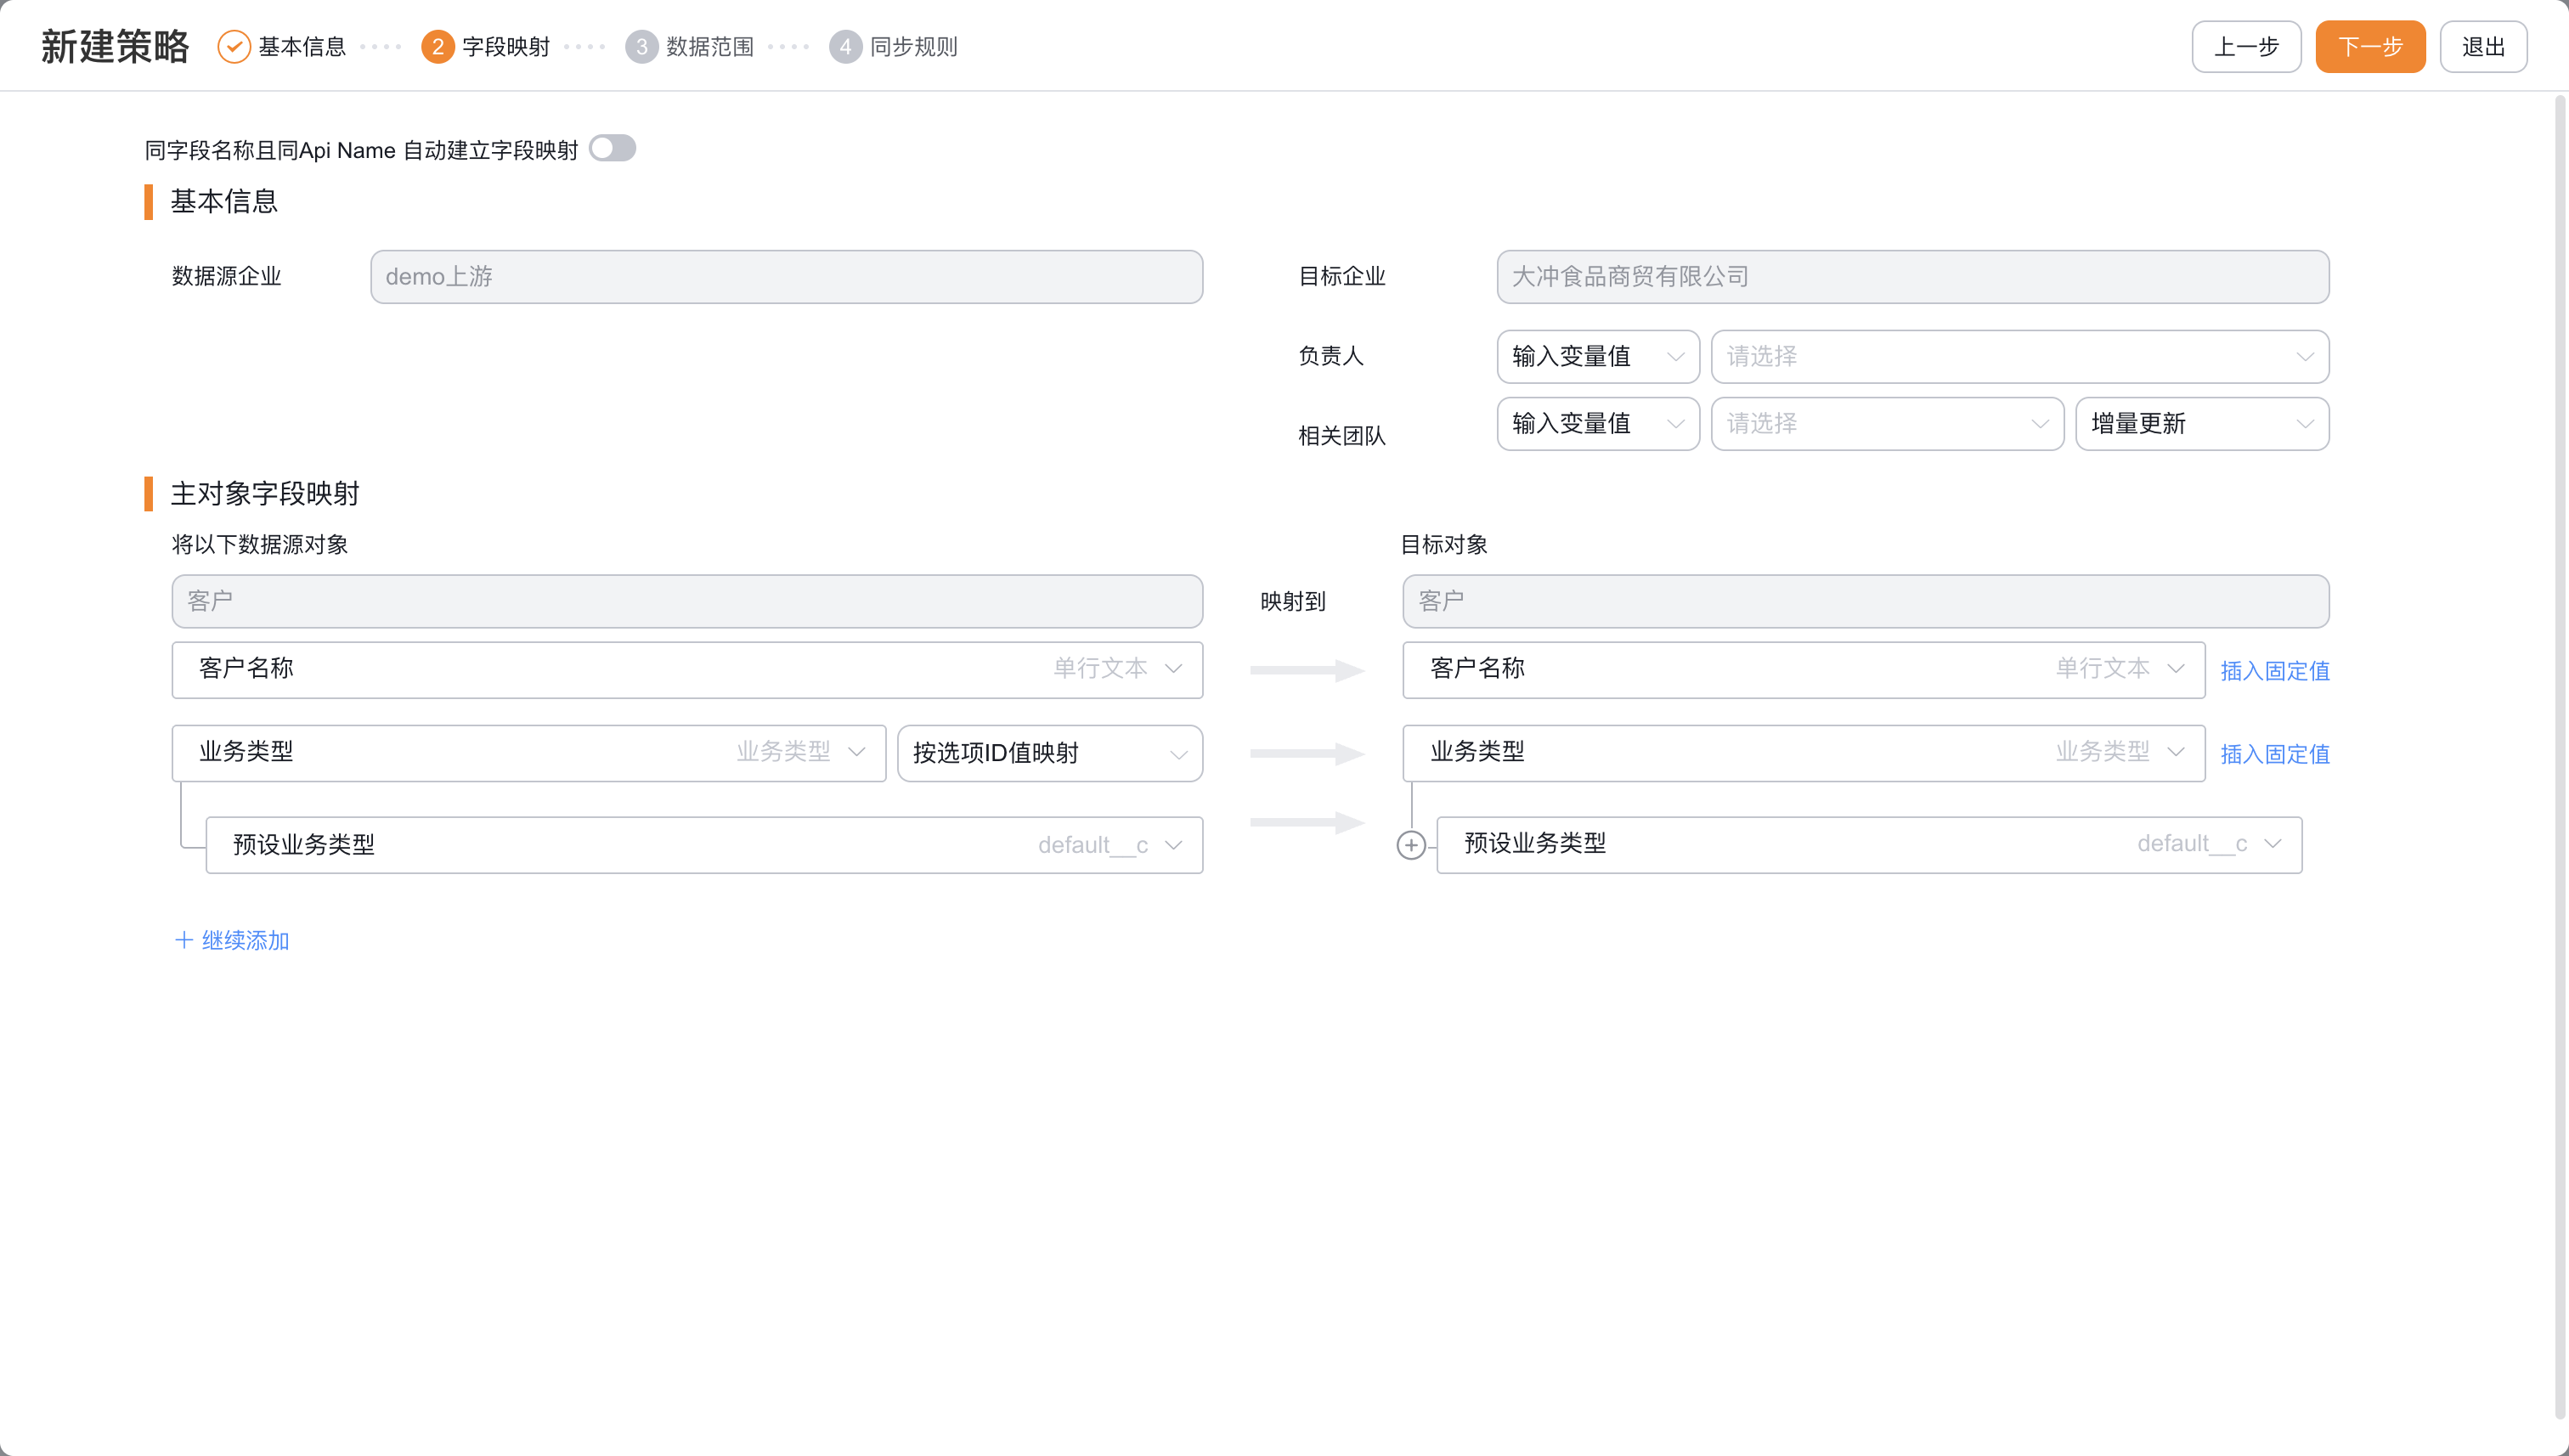Click 下一步 button
Viewport: 2569px width, 1456px height.
[2370, 47]
